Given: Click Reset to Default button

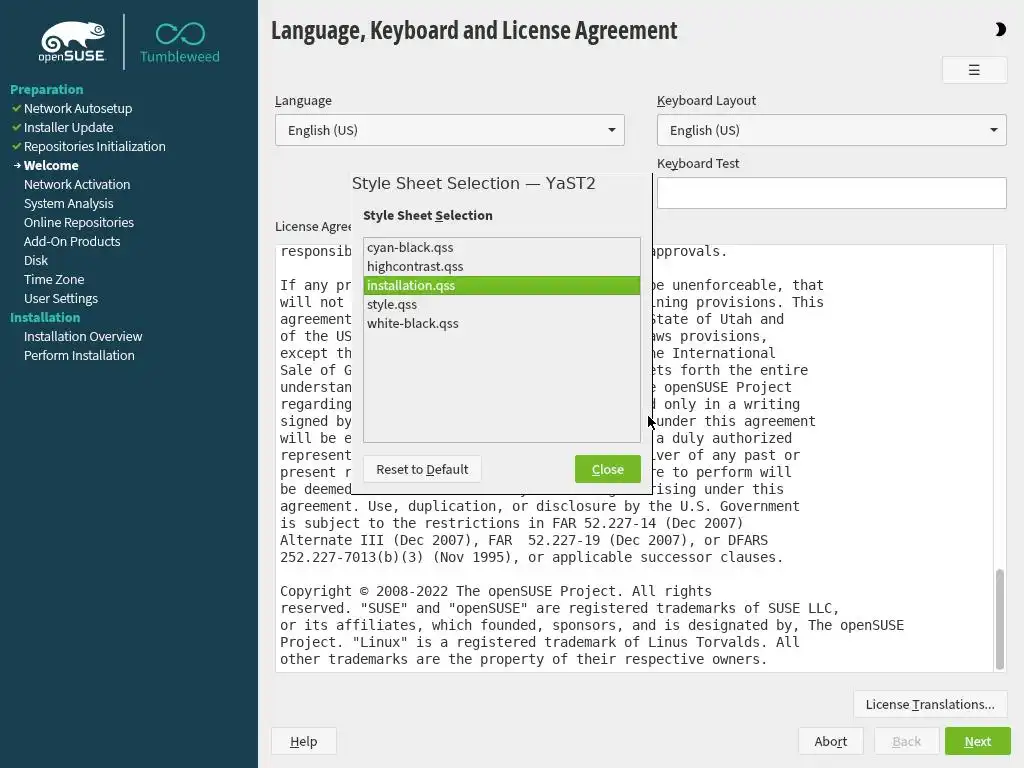Looking at the screenshot, I should click(422, 469).
